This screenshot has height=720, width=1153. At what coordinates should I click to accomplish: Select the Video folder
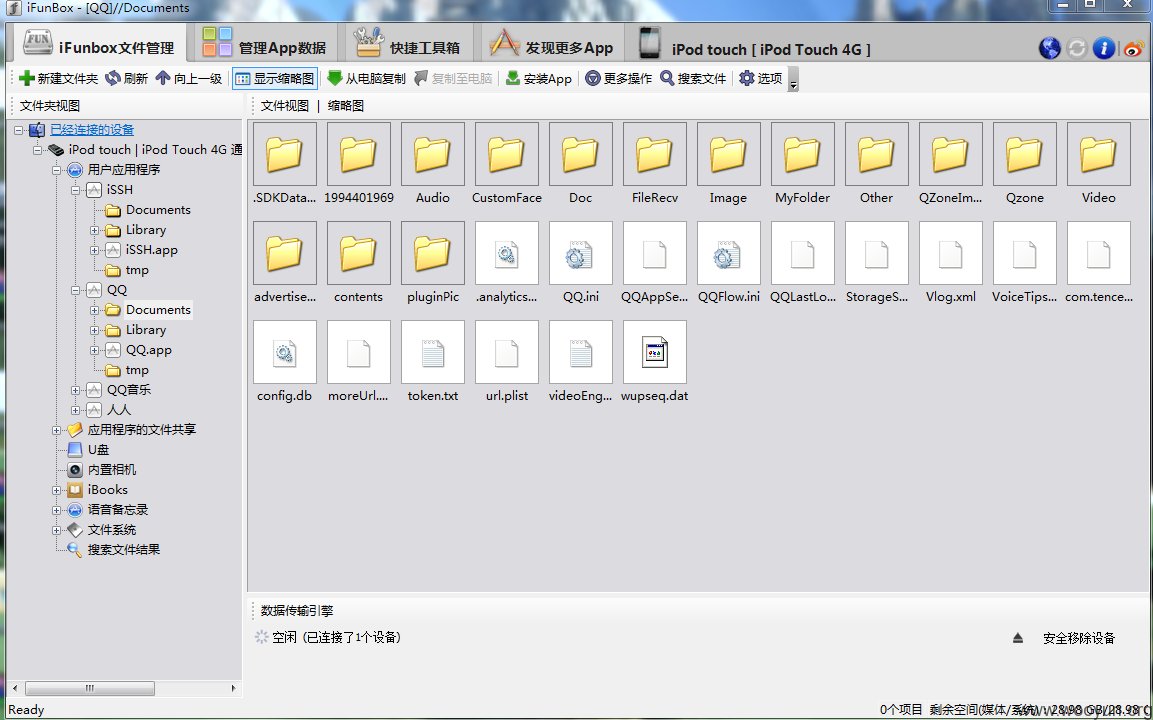1099,163
